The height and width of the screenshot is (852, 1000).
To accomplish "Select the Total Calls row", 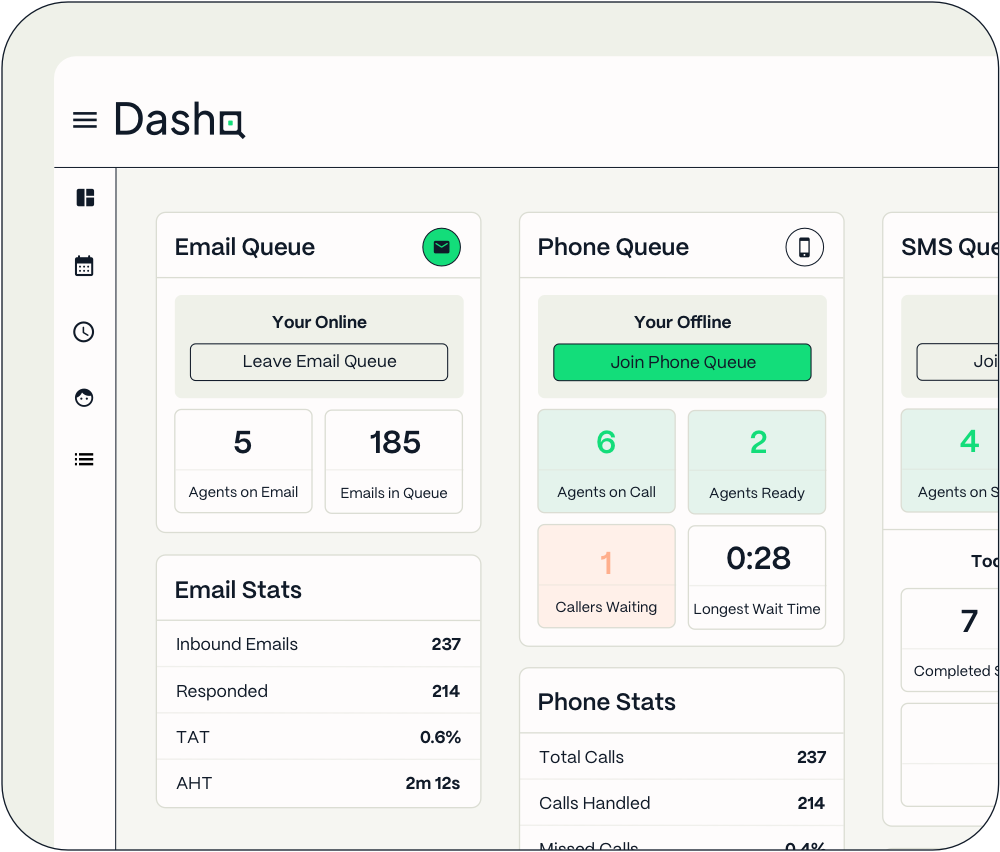I will click(x=682, y=757).
